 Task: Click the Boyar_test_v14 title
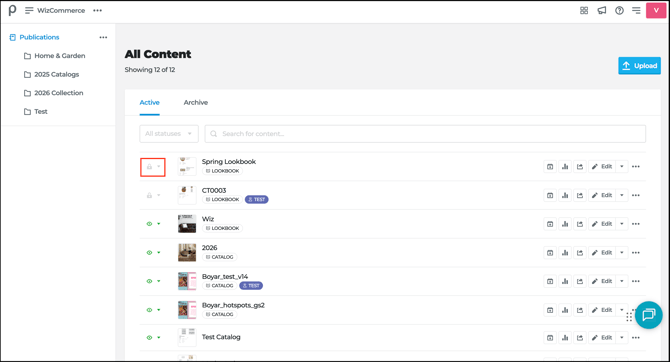coord(225,277)
